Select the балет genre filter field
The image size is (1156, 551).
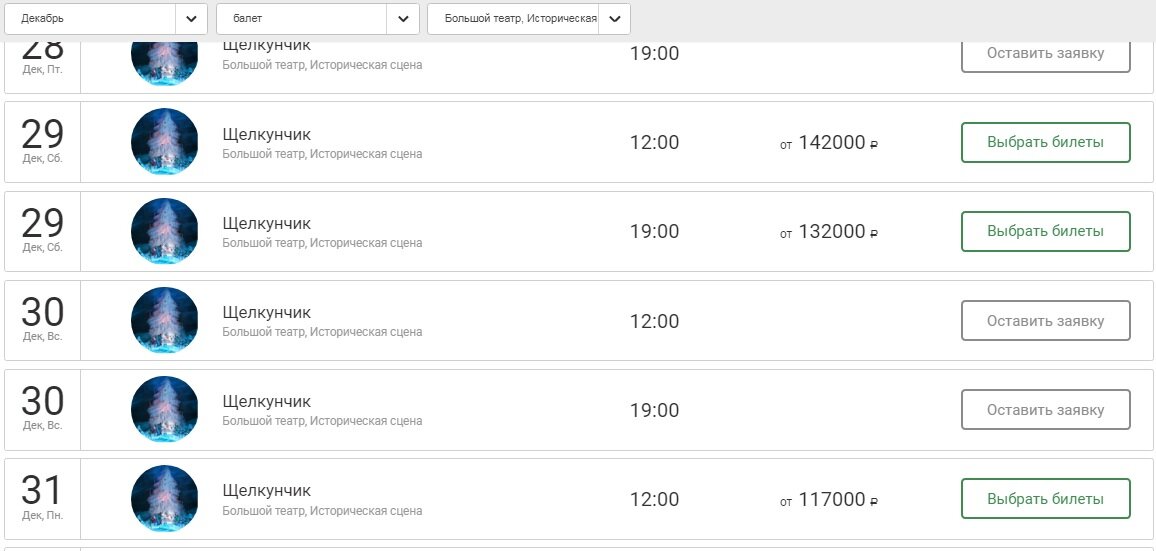300,19
